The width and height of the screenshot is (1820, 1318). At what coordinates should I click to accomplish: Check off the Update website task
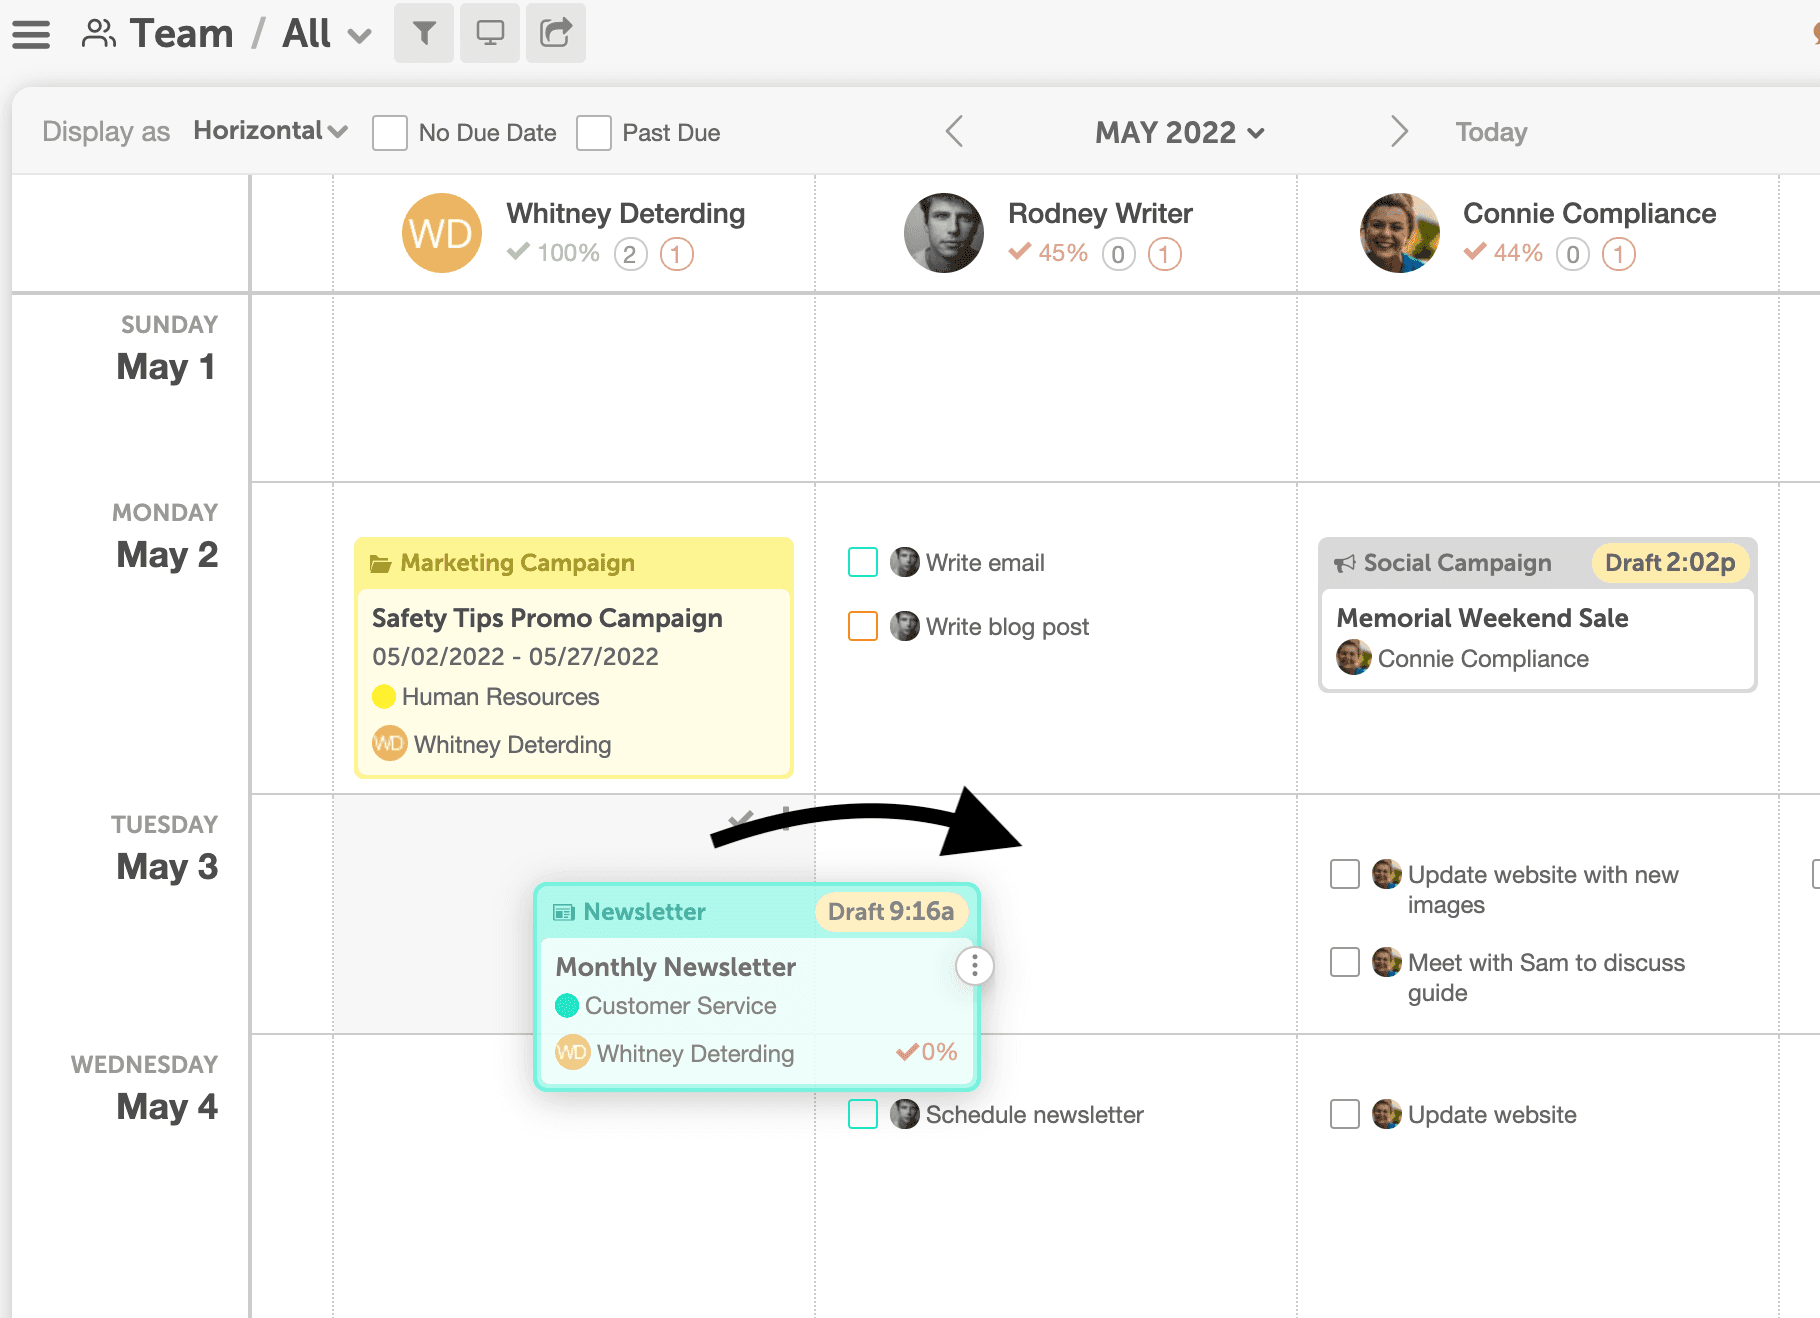pos(1345,1114)
